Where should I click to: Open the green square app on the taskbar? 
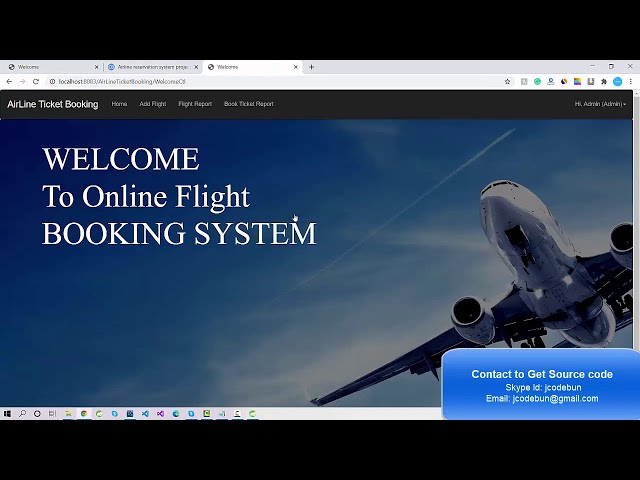[x=207, y=413]
